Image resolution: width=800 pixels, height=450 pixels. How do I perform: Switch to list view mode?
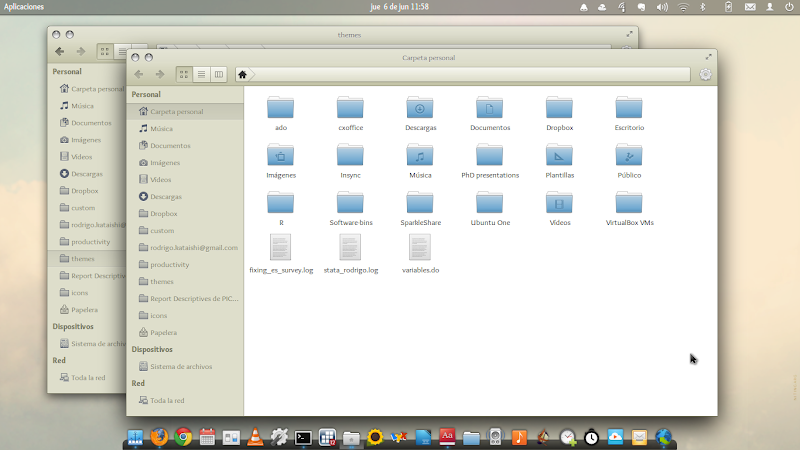point(201,74)
